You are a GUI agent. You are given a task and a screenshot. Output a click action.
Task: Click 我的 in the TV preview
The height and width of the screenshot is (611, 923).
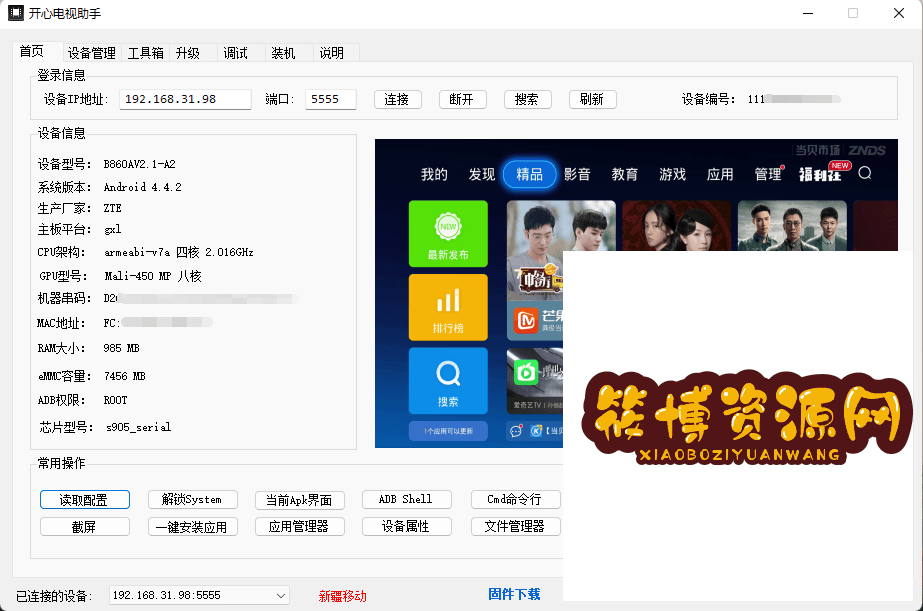coord(434,174)
